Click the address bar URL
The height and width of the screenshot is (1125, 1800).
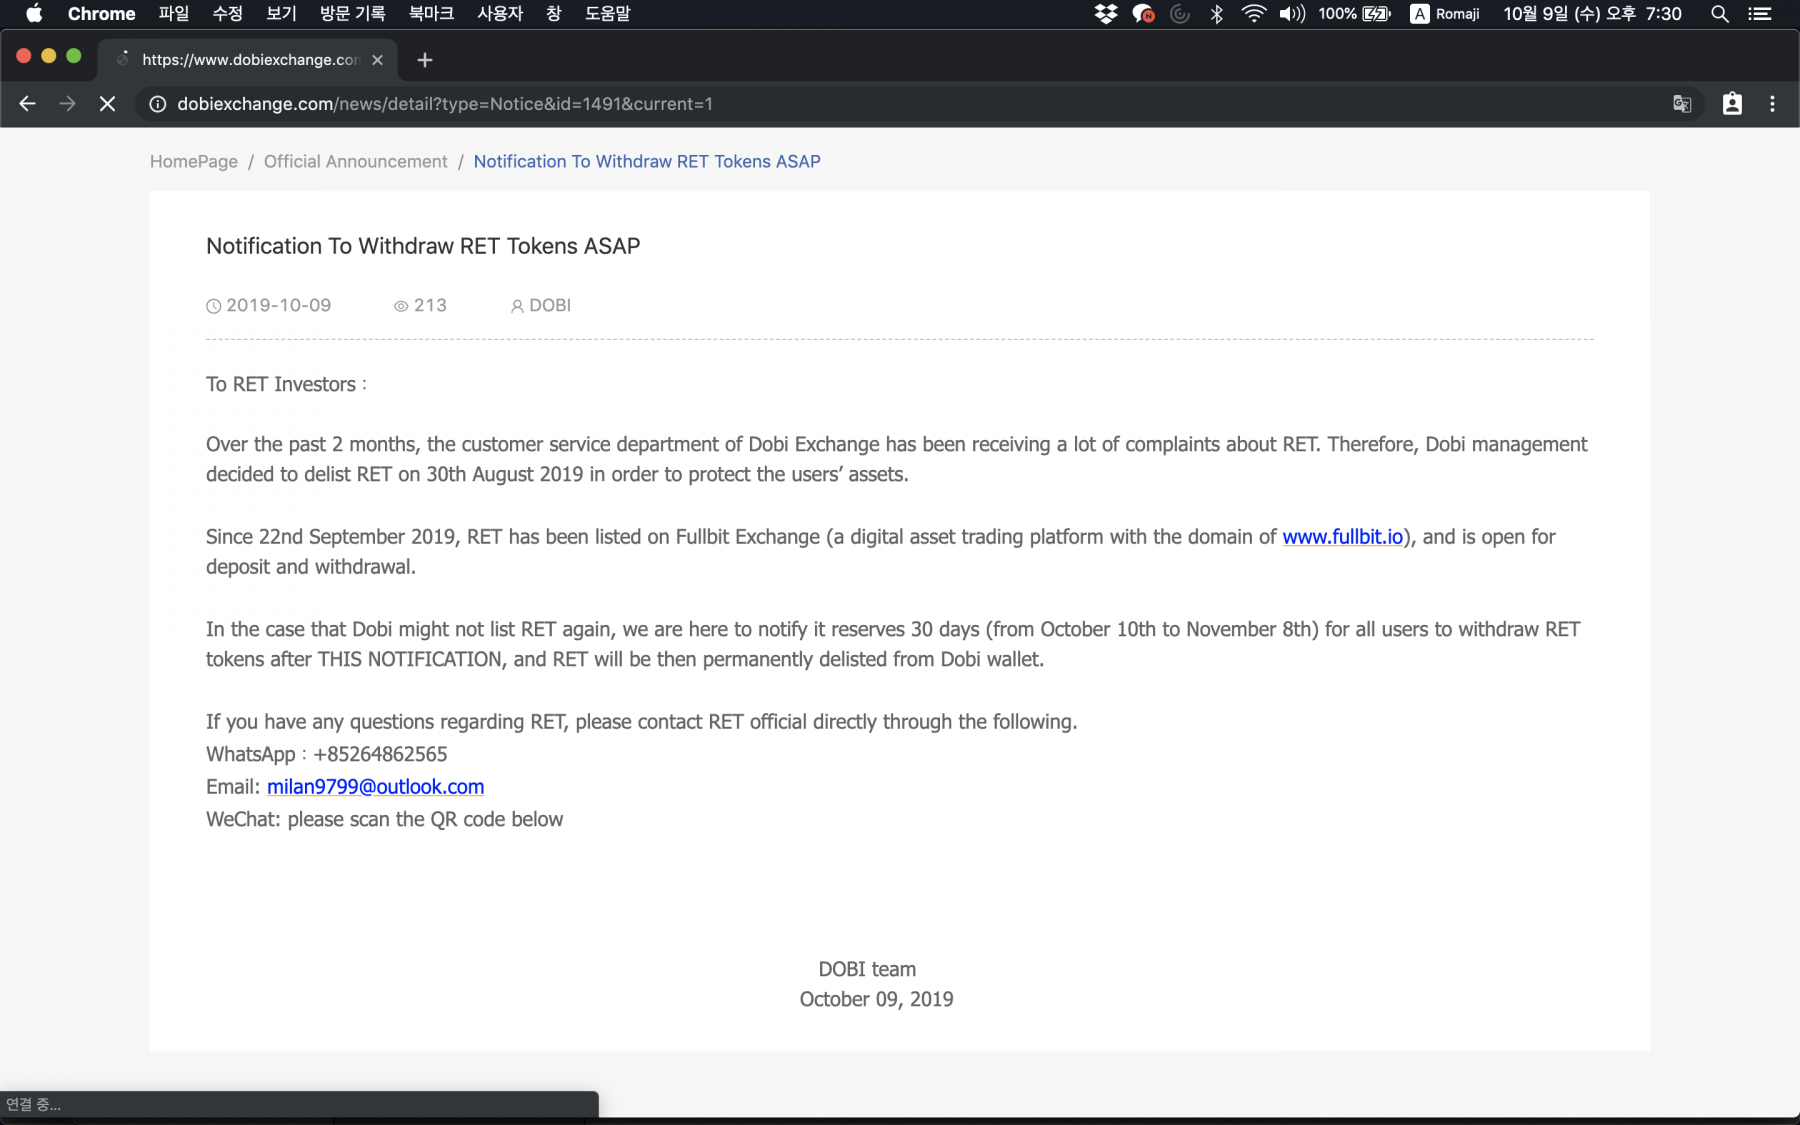(x=445, y=104)
